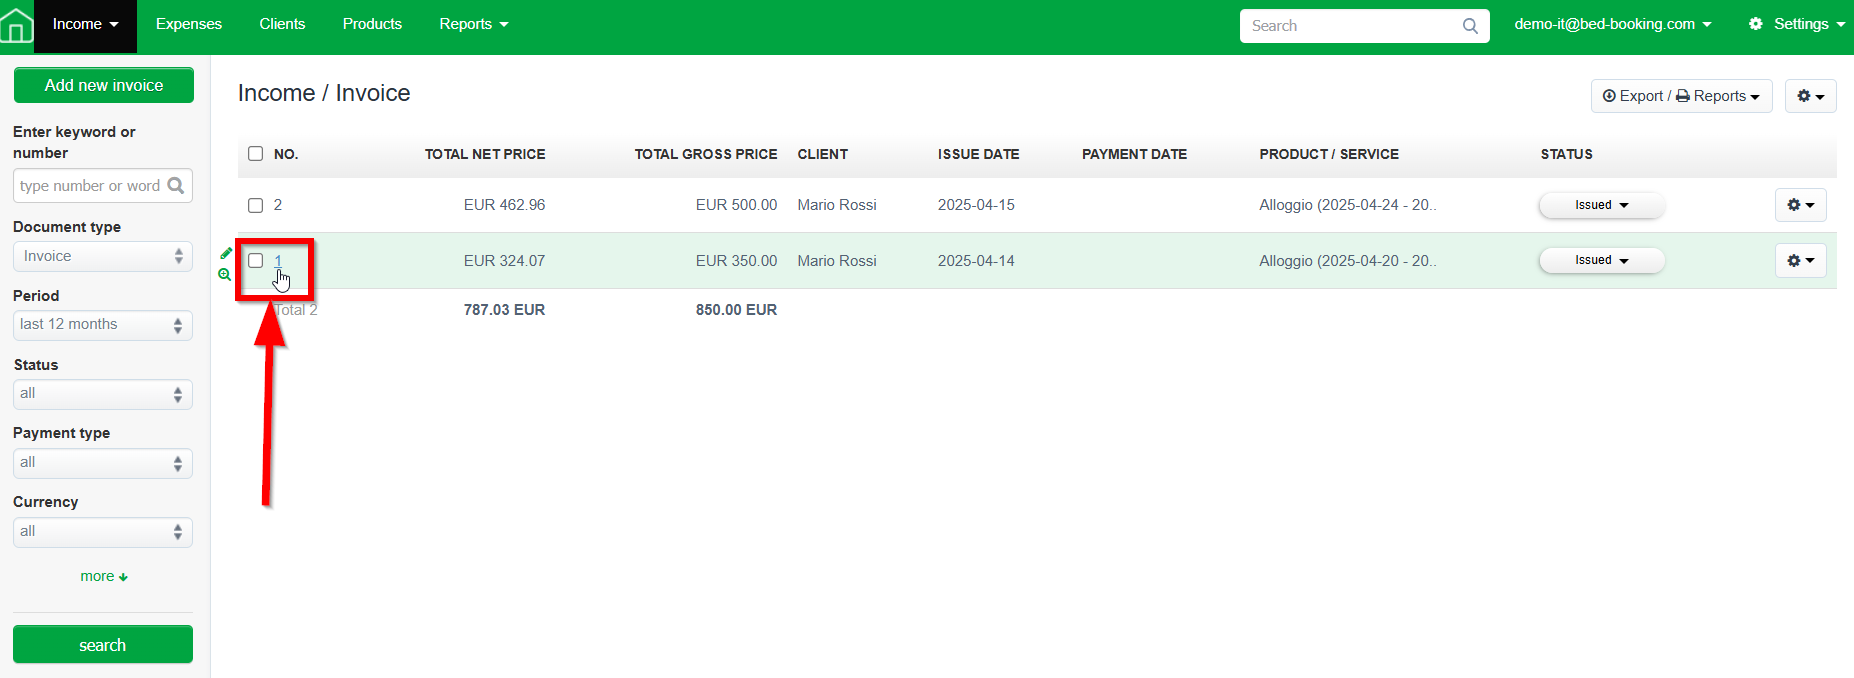Click EUR 324.07 net price cell
The height and width of the screenshot is (678, 1854).
[504, 261]
